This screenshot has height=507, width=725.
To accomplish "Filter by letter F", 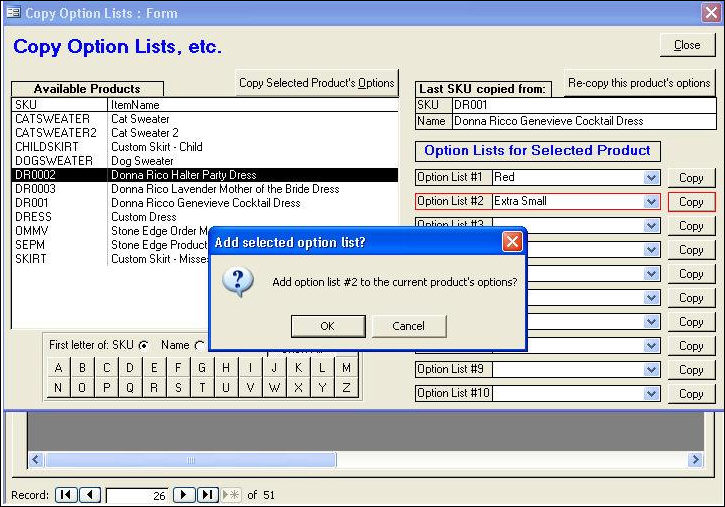I will pos(178,368).
